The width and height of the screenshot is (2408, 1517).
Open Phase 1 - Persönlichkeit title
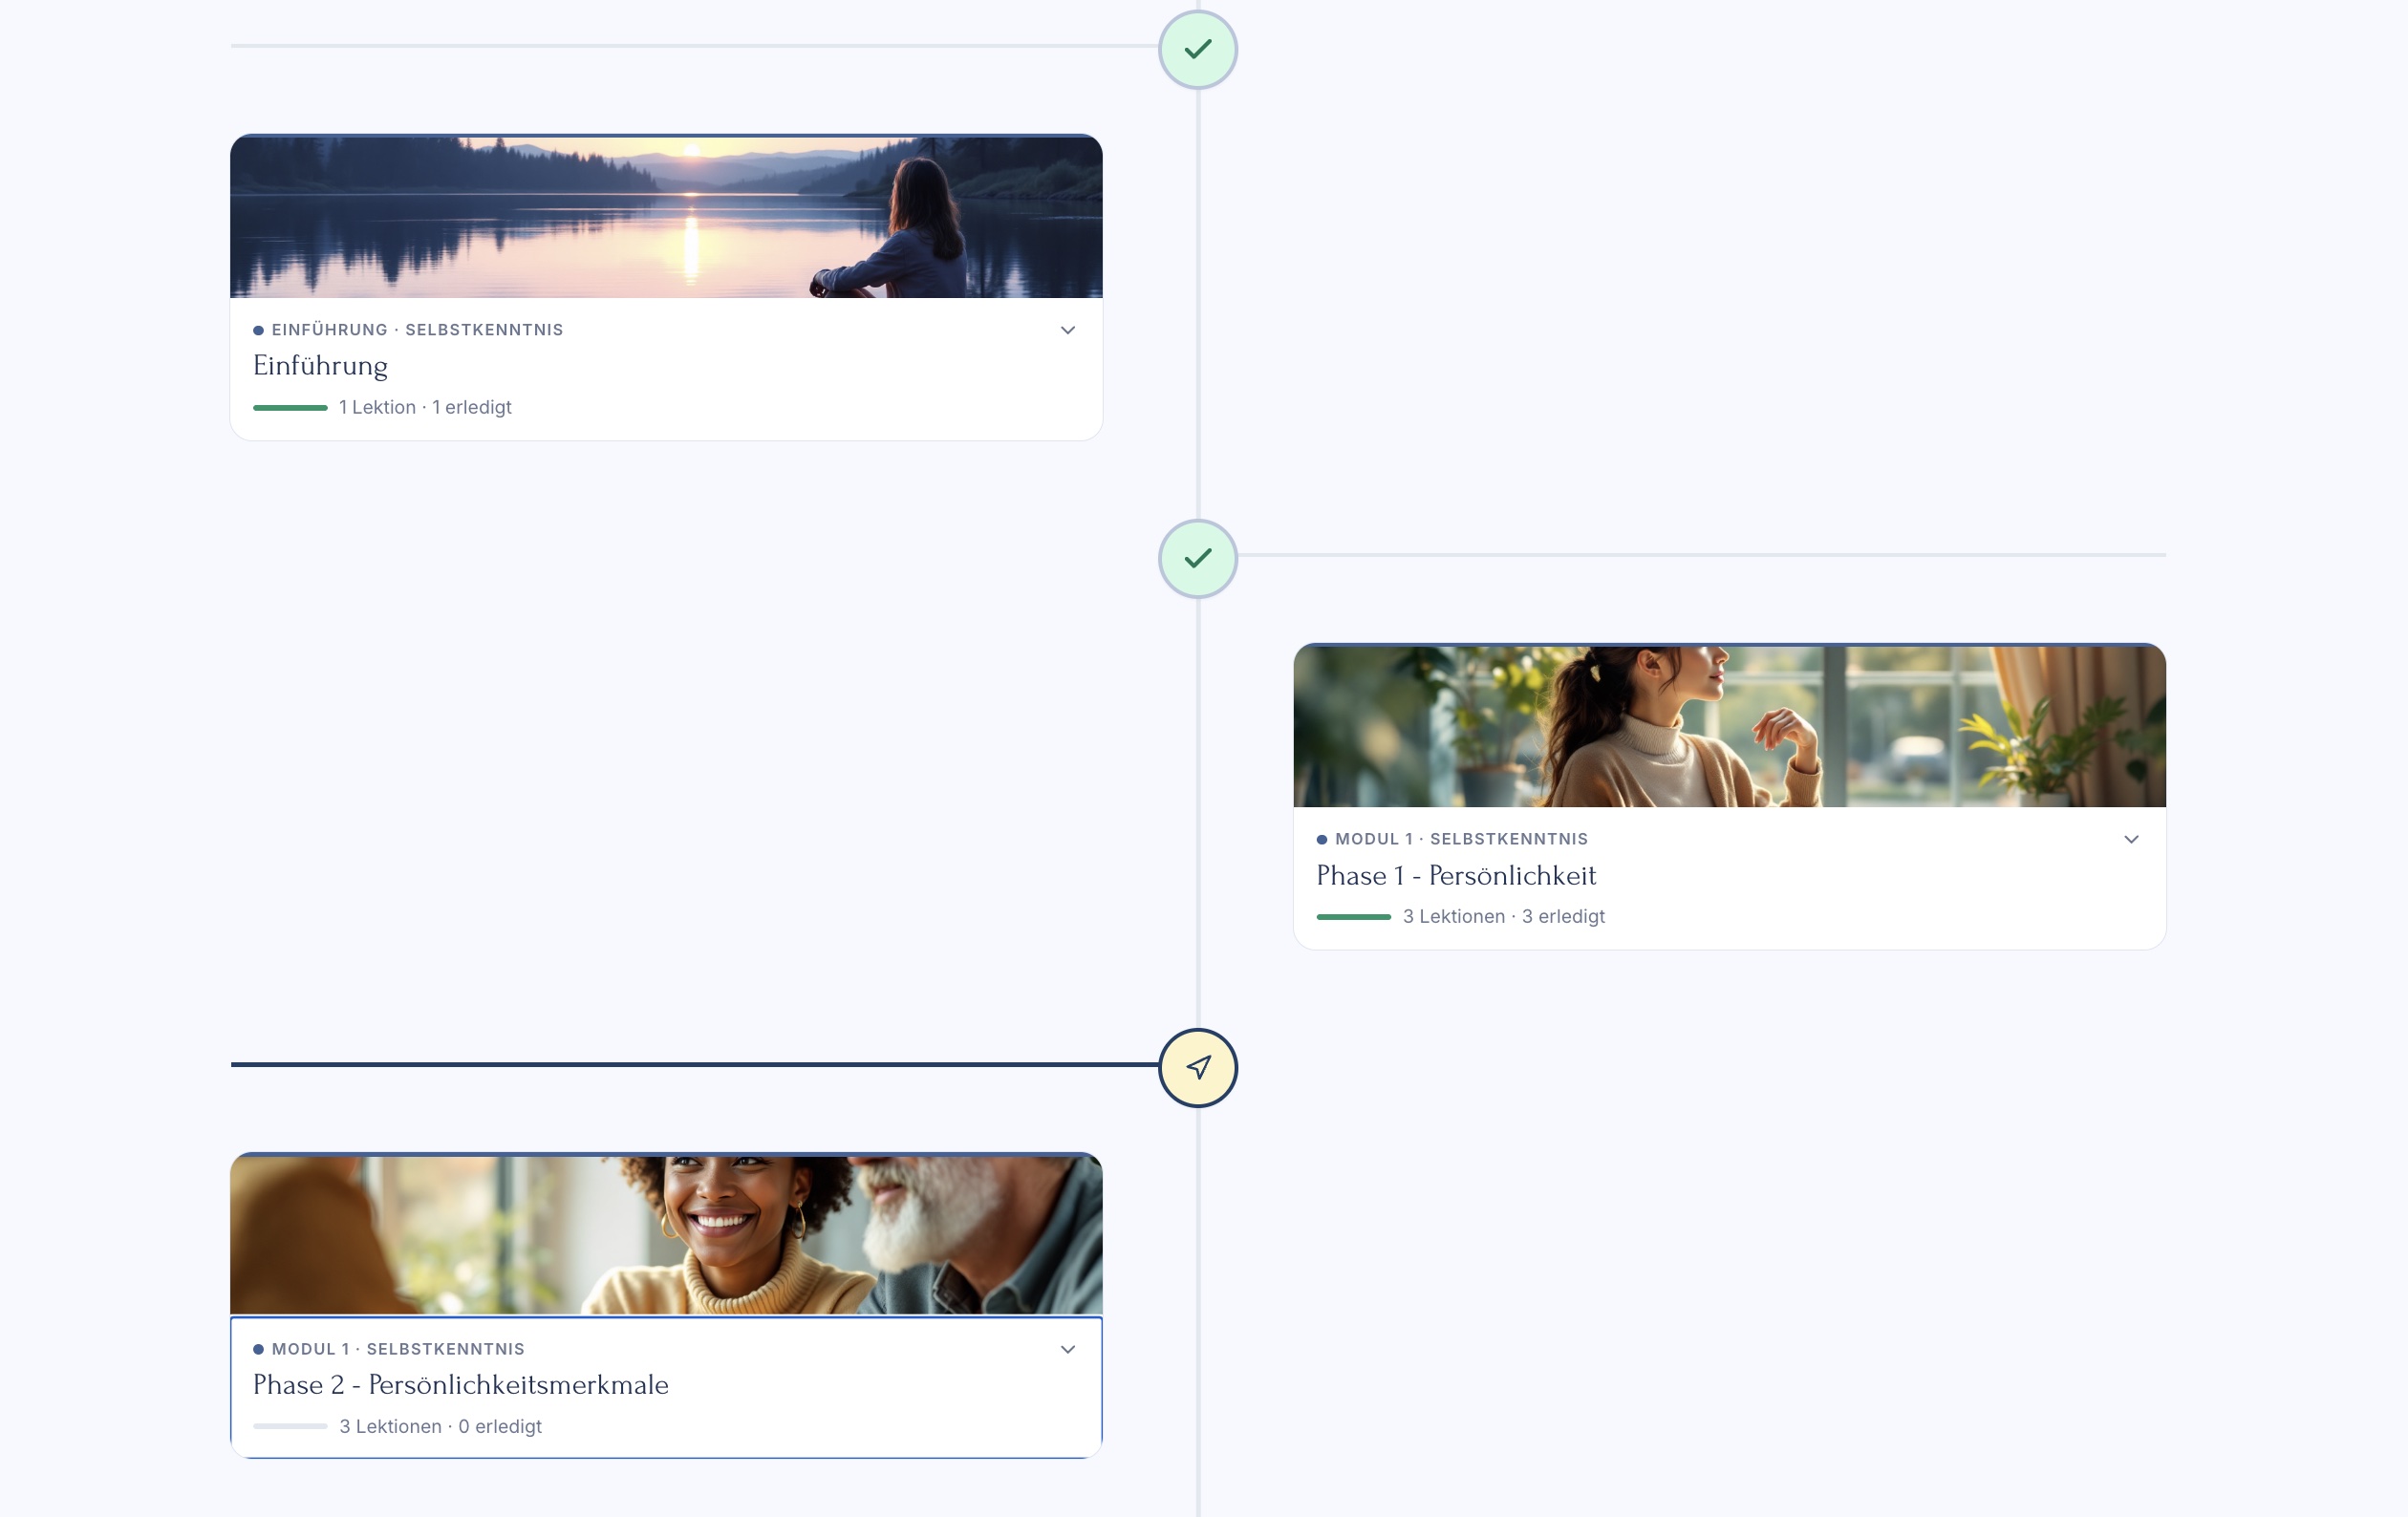point(1455,875)
